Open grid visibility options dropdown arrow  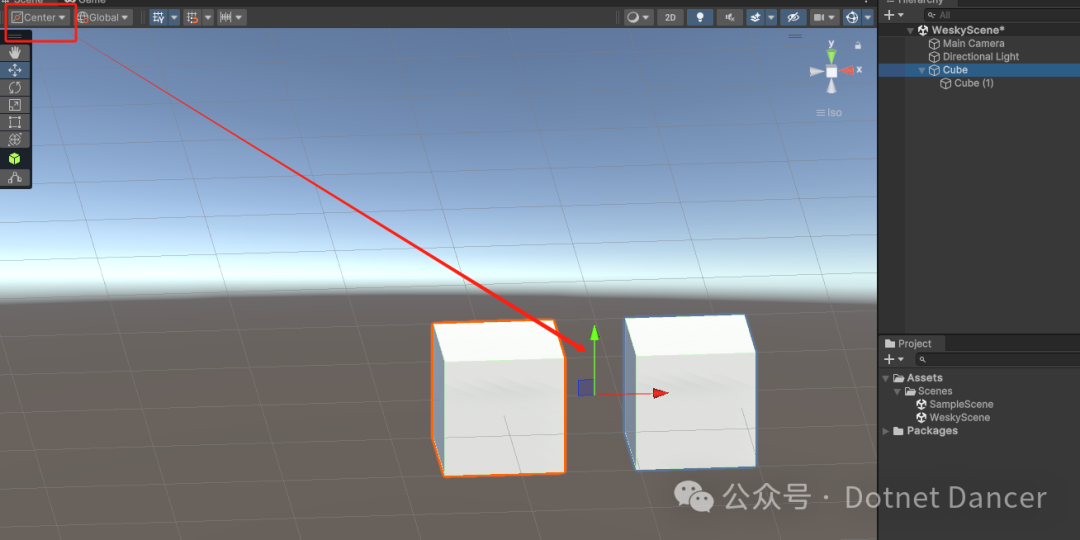(x=174, y=17)
